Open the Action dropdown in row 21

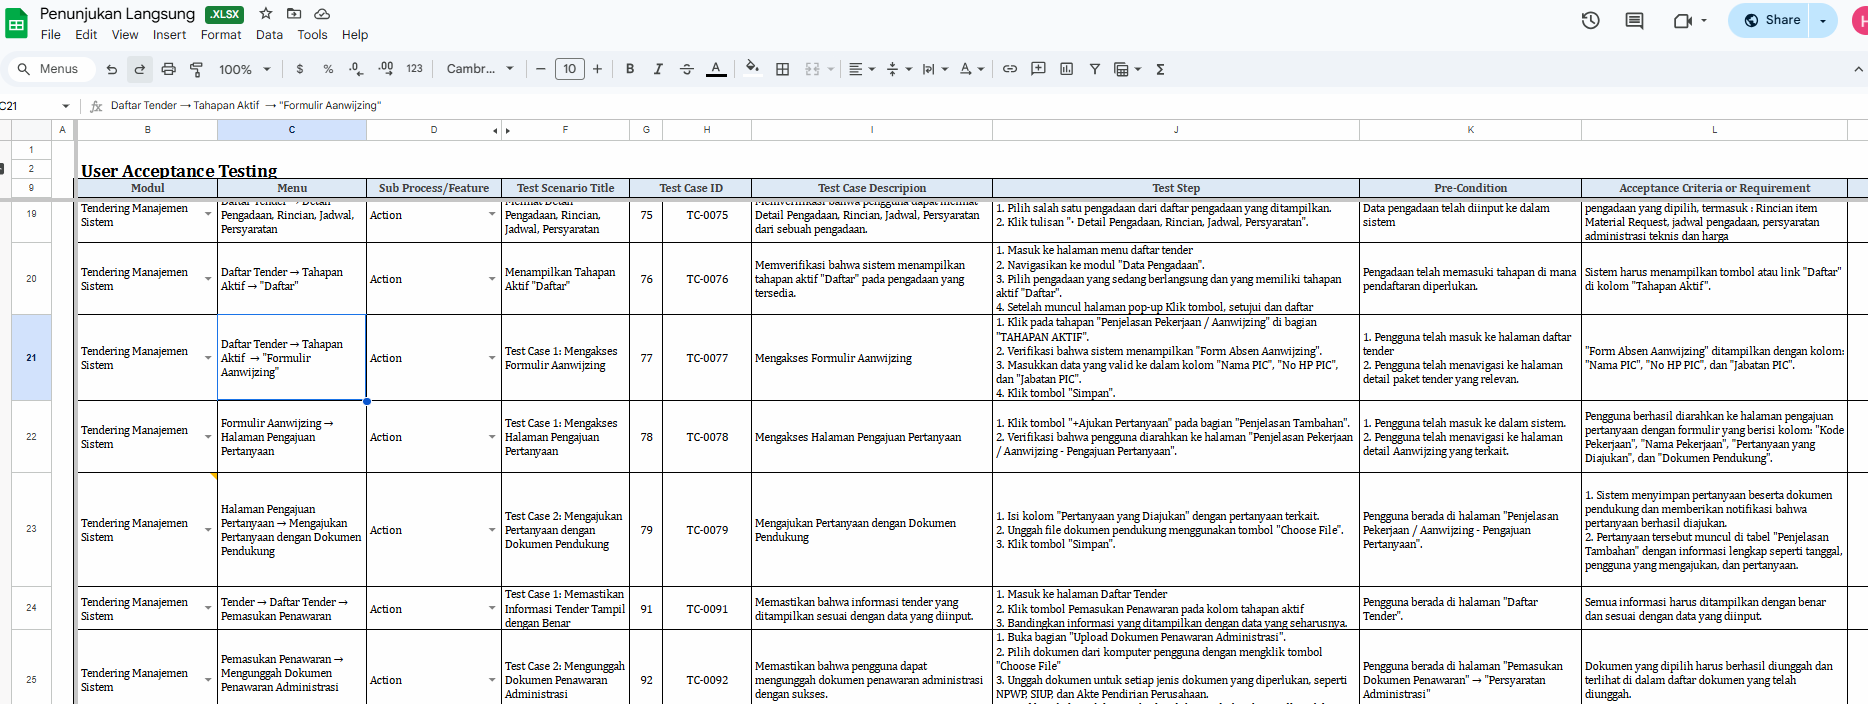pyautogui.click(x=491, y=358)
